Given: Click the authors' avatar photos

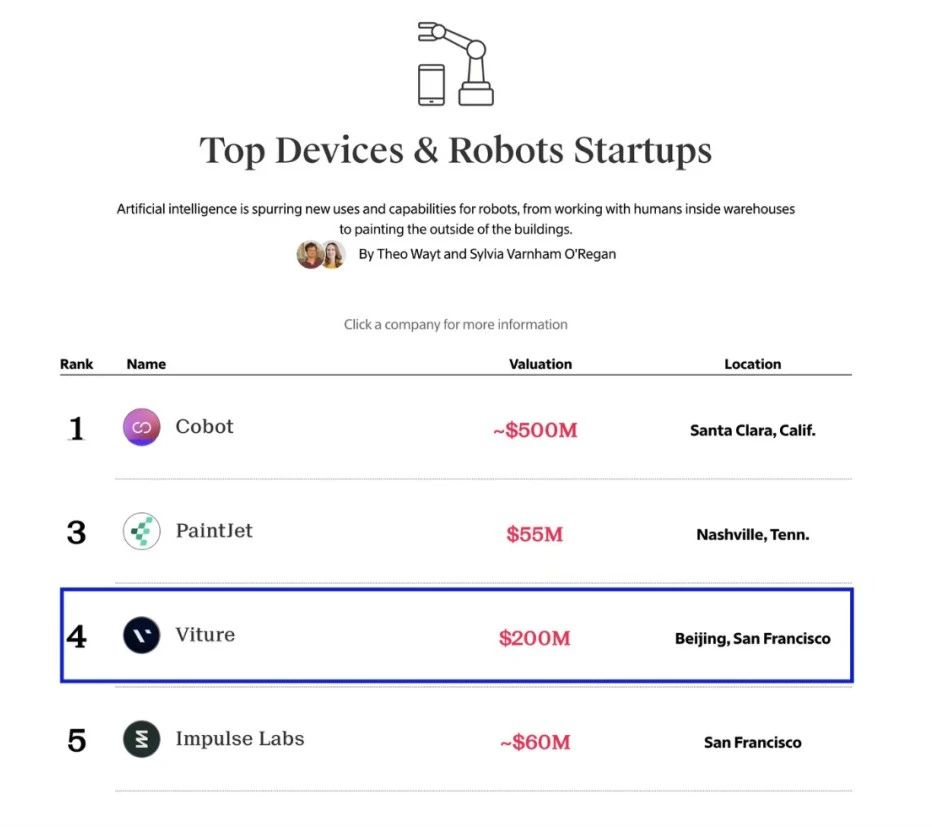Looking at the screenshot, I should coord(321,254).
